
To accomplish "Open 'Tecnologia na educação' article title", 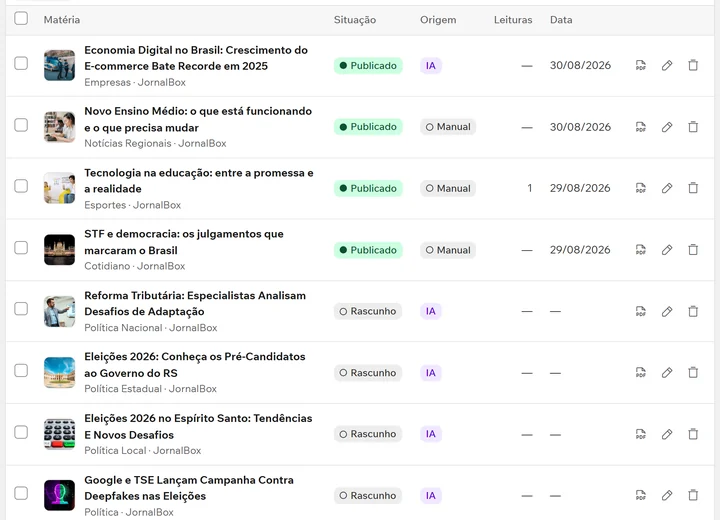I will pyautogui.click(x=199, y=181).
